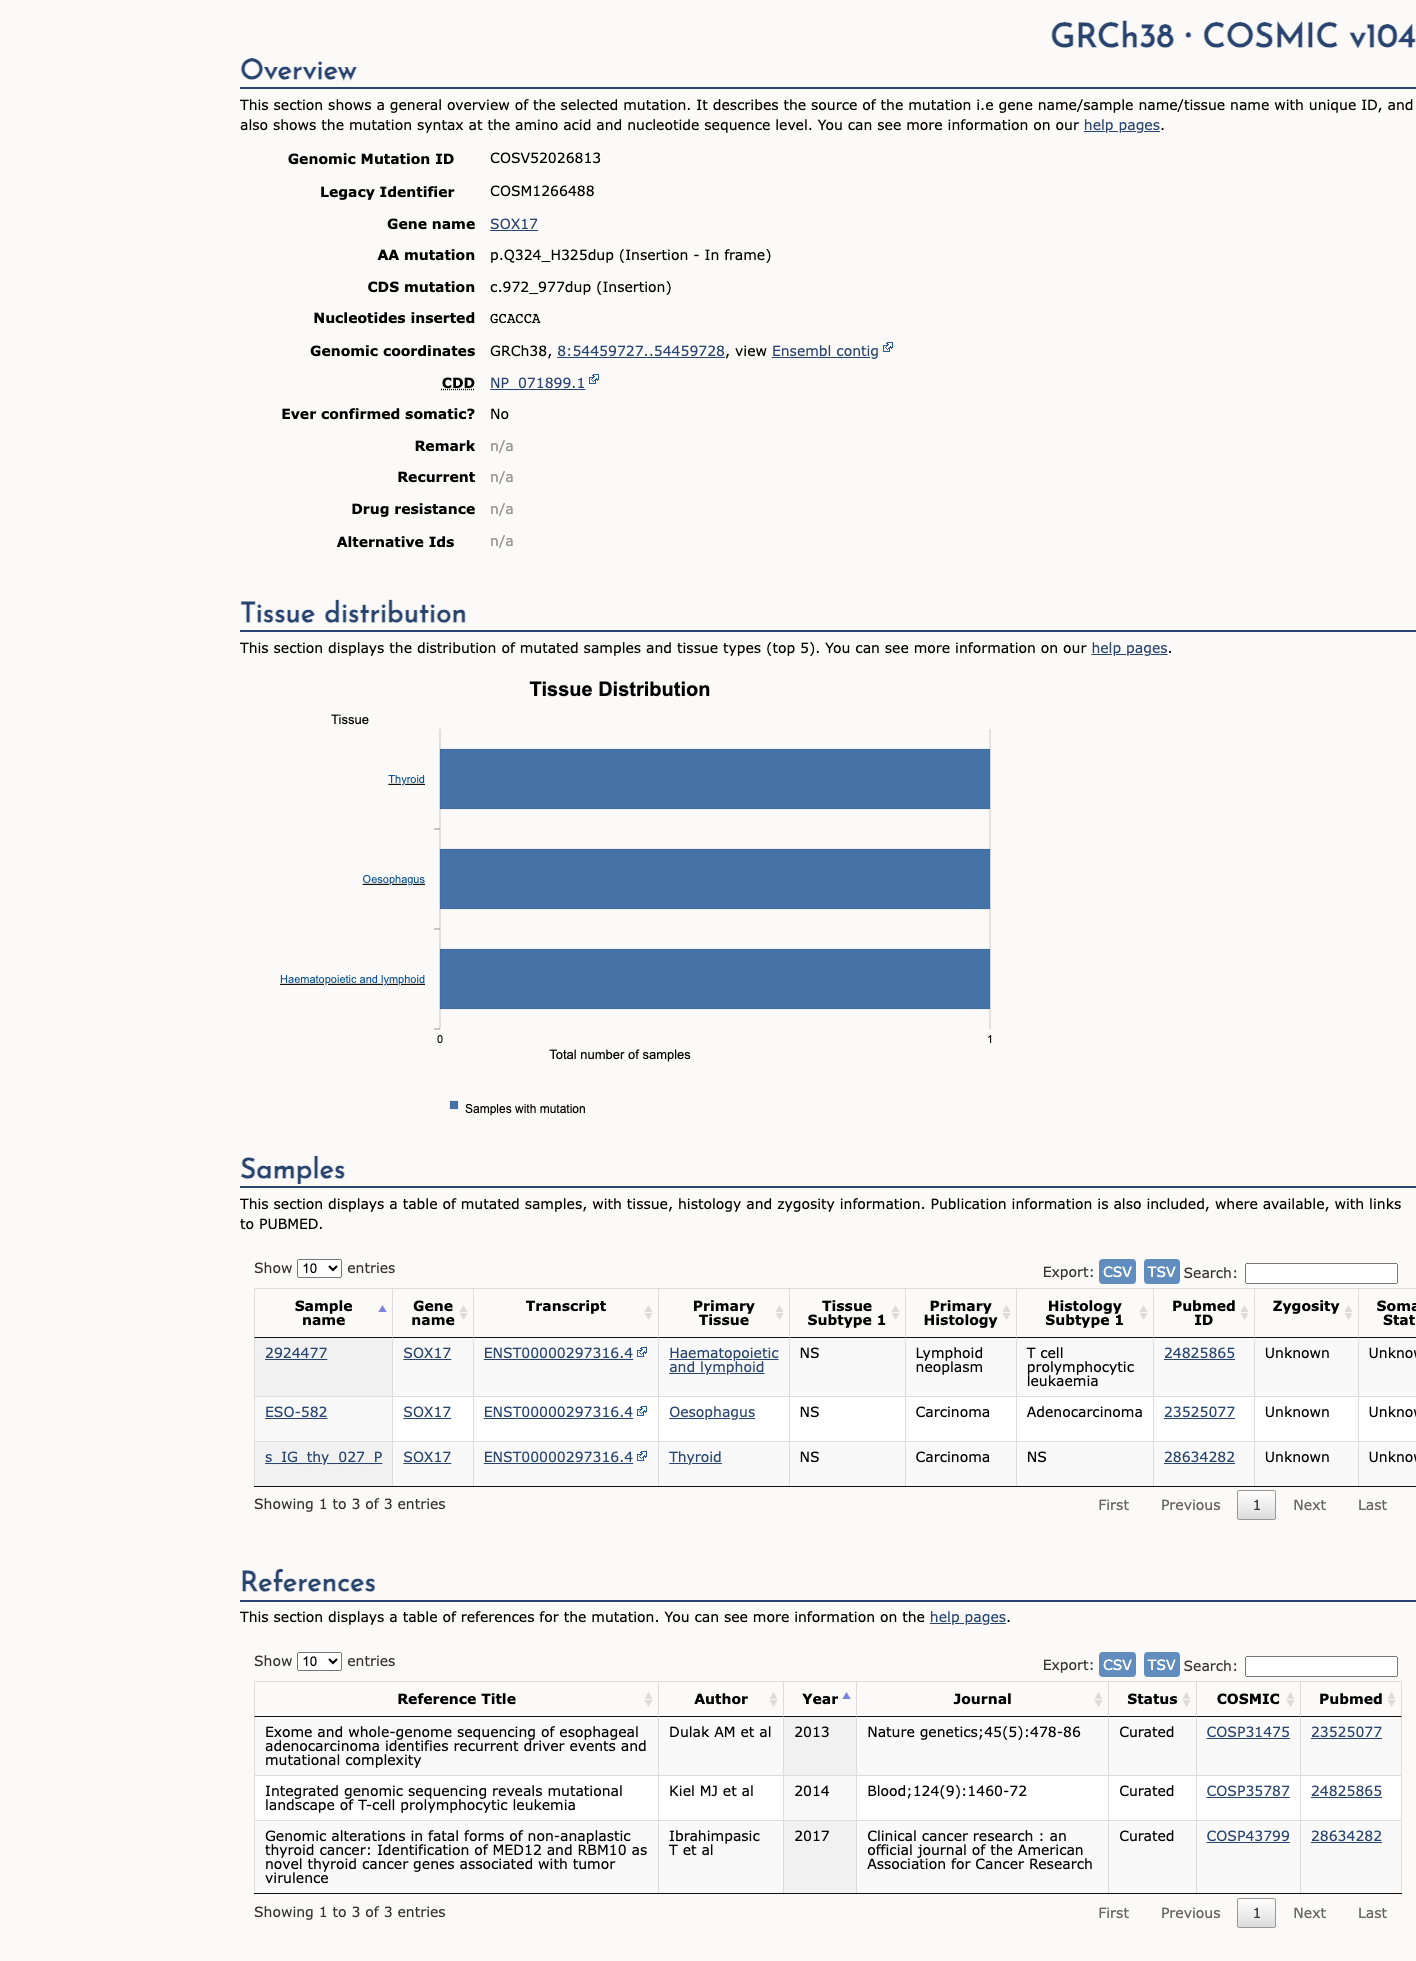Screen dimensions: 1416x1961
Task: Sort References table by Author arrows
Action: 773,1699
